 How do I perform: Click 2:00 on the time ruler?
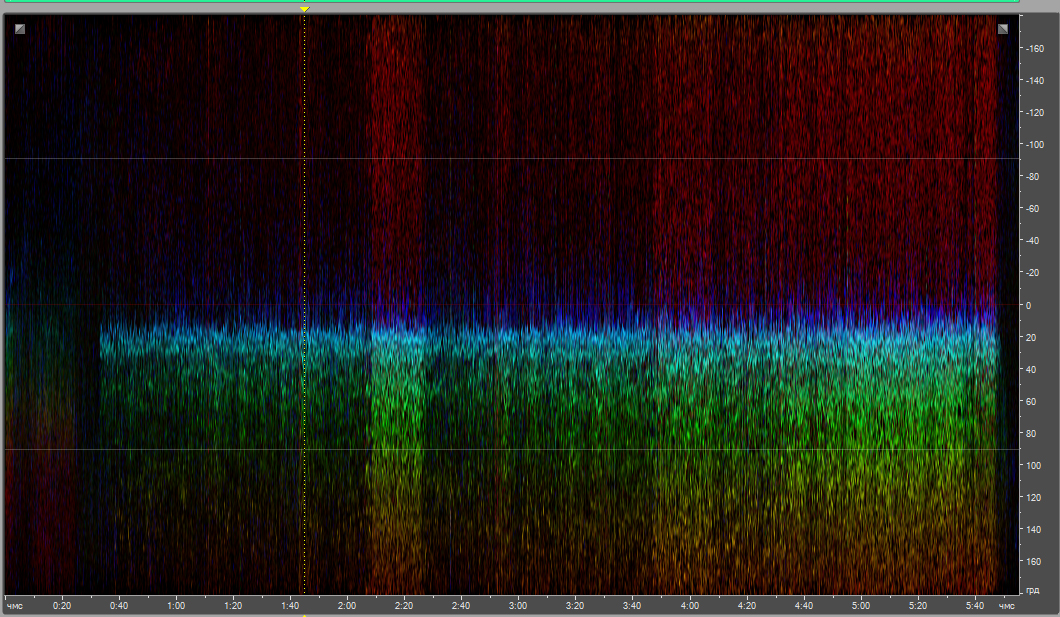[x=347, y=606]
